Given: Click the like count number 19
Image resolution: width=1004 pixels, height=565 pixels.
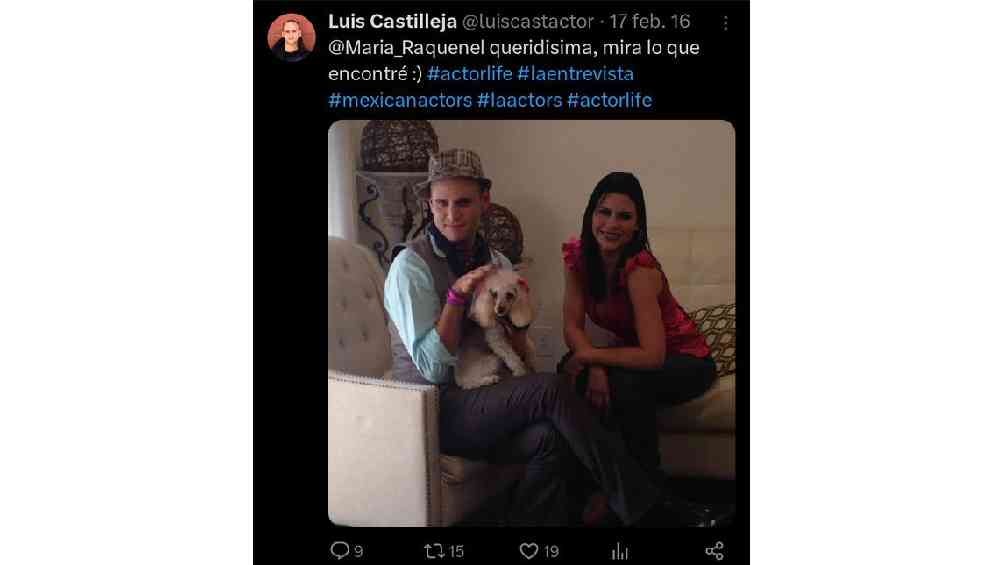Looking at the screenshot, I should [x=551, y=552].
